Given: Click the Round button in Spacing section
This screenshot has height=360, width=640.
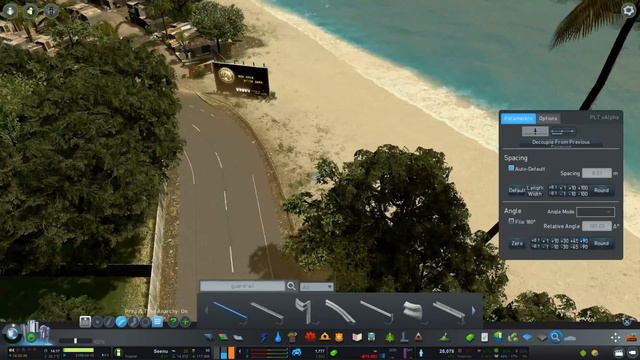Looking at the screenshot, I should pos(601,190).
